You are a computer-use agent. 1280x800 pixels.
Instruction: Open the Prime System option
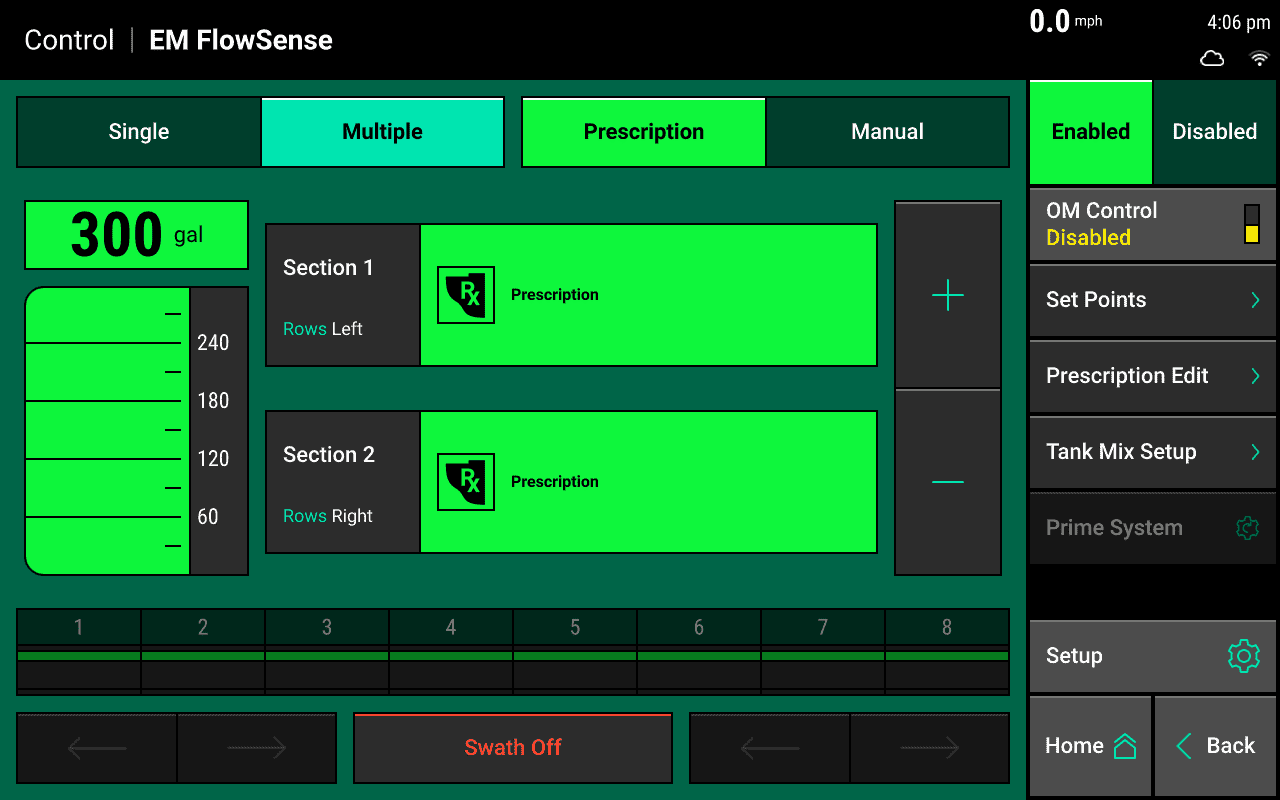[x=1153, y=528]
